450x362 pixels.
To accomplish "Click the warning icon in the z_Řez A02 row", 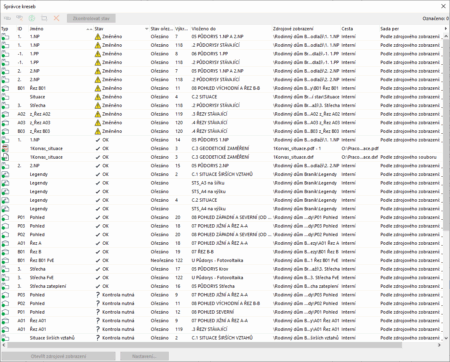I will click(98, 114).
